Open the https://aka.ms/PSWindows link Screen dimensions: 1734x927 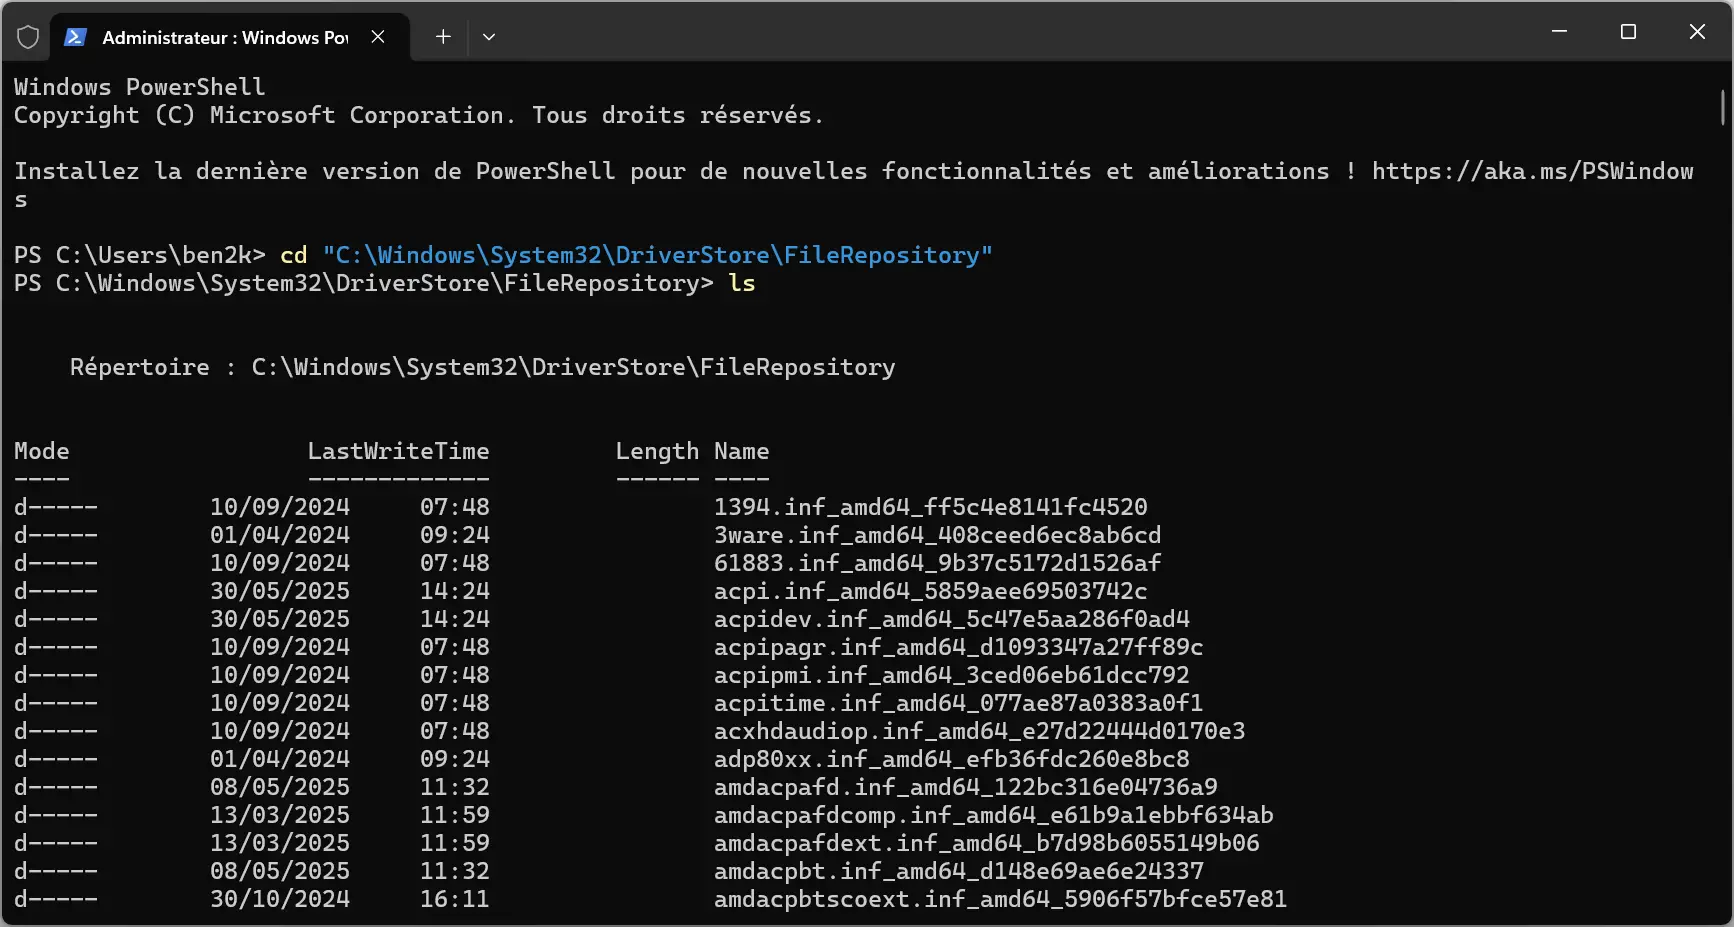pos(1532,171)
